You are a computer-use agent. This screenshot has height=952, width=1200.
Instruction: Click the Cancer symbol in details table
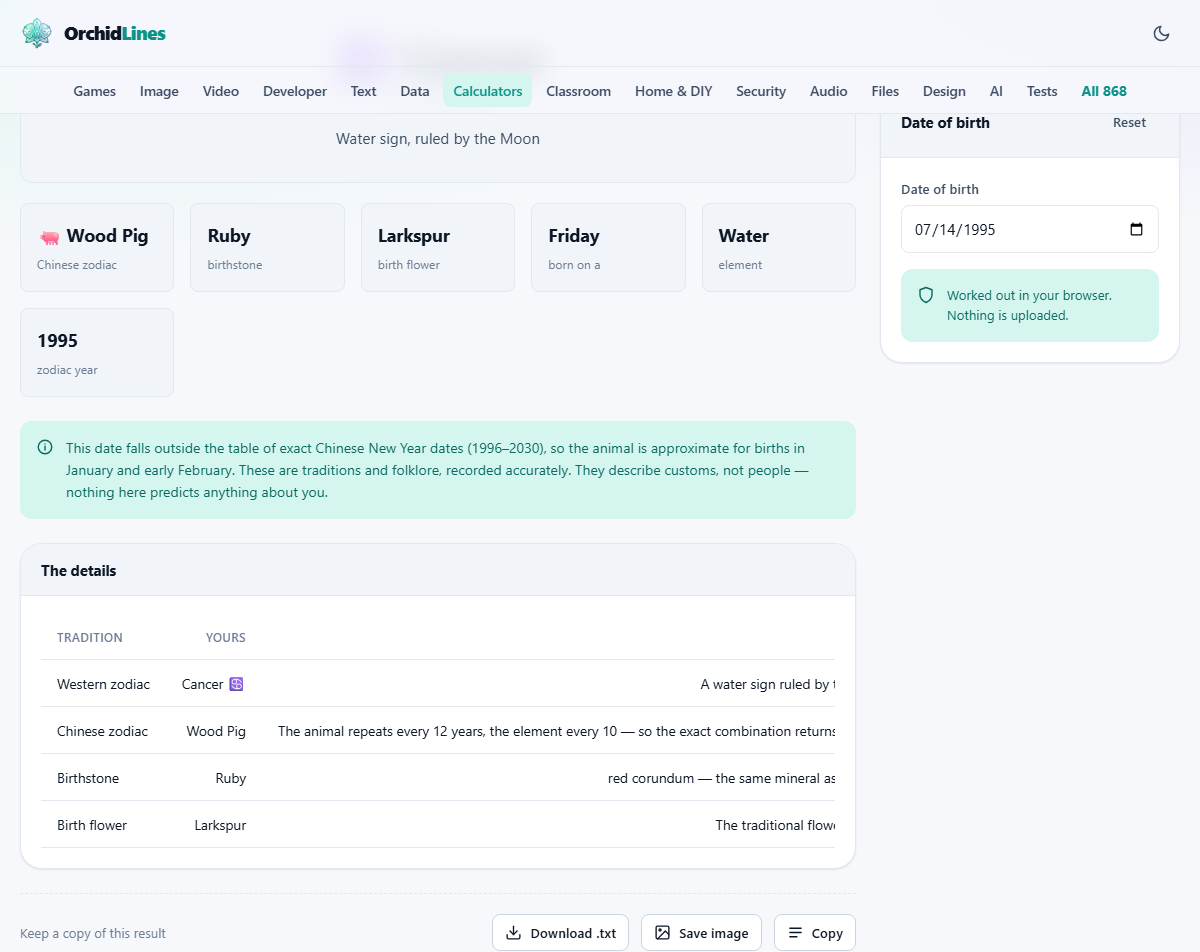(236, 684)
